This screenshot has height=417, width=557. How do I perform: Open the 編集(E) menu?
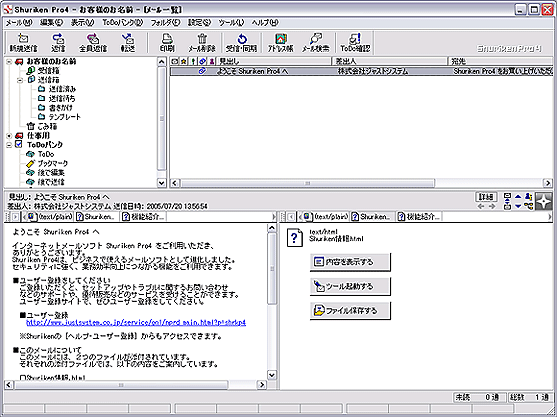point(51,23)
